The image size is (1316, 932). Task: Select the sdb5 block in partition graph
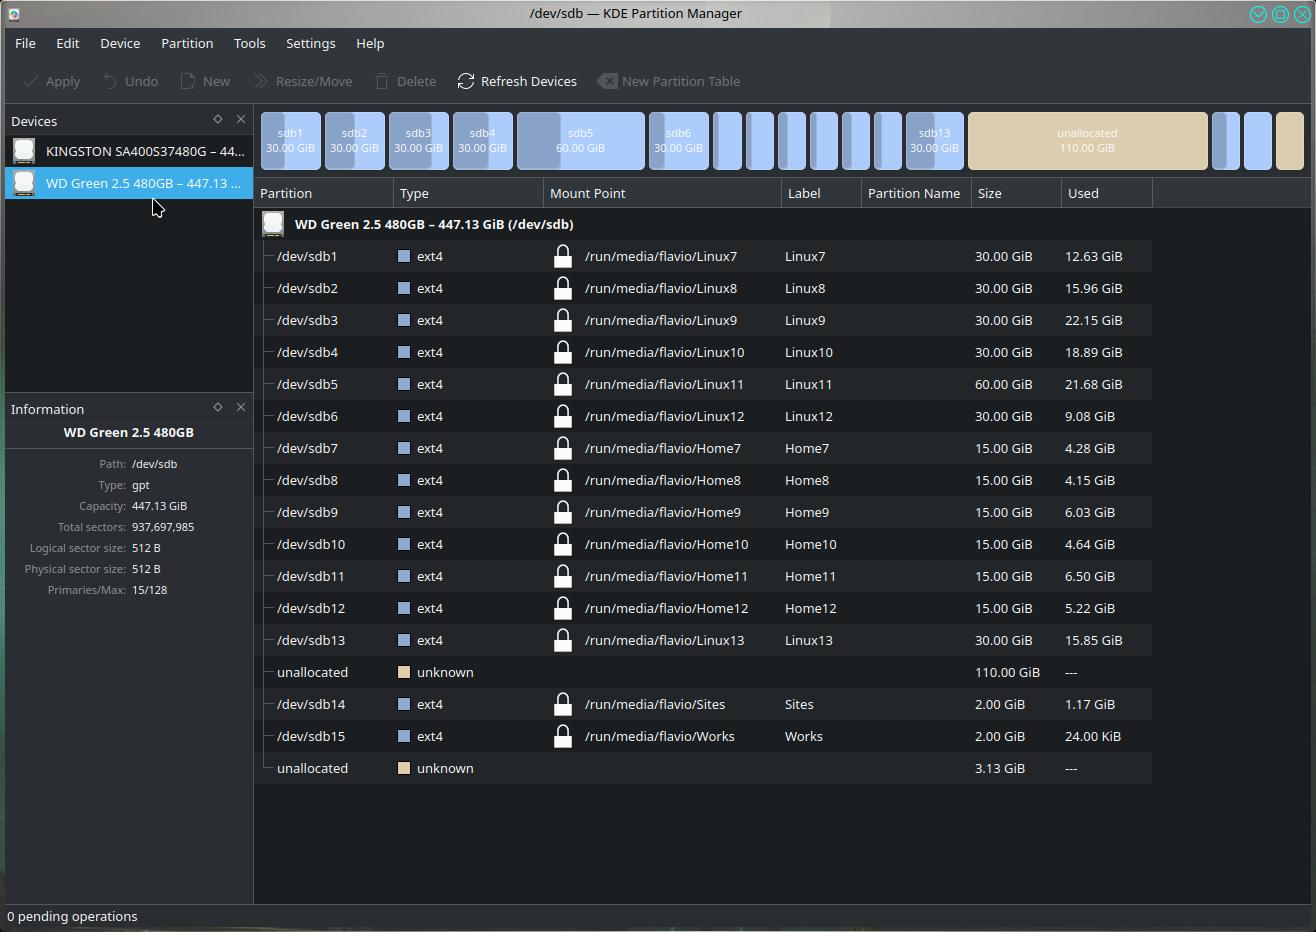[x=581, y=140]
